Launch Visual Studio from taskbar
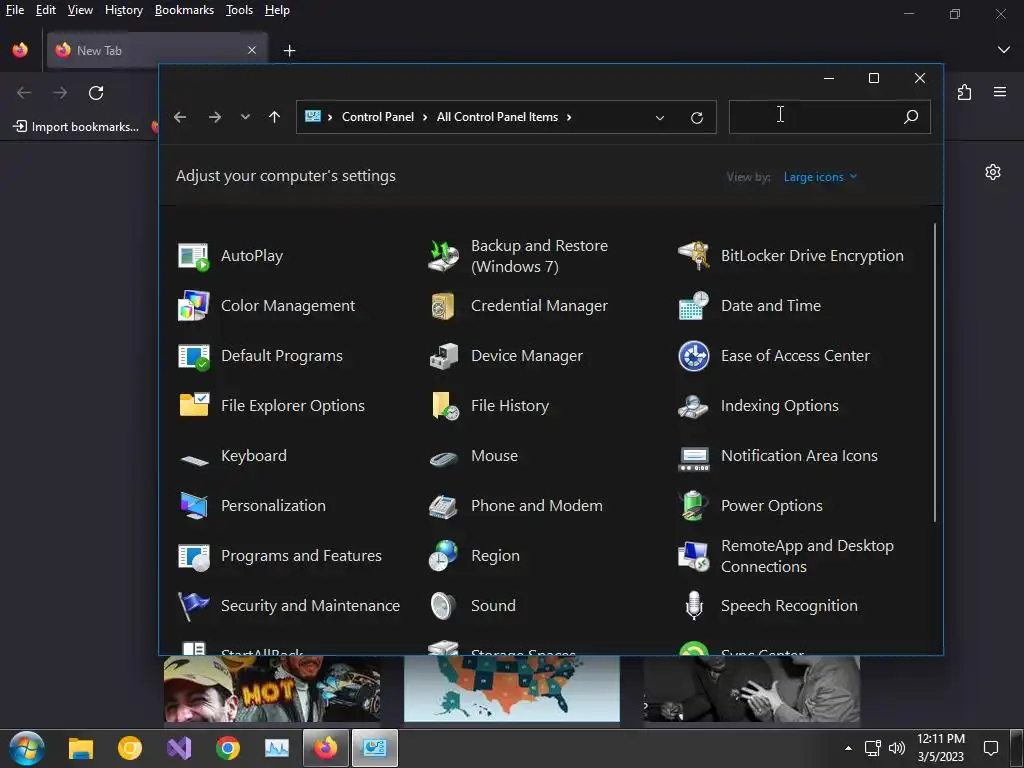Viewport: 1024px width, 768px height. tap(179, 748)
